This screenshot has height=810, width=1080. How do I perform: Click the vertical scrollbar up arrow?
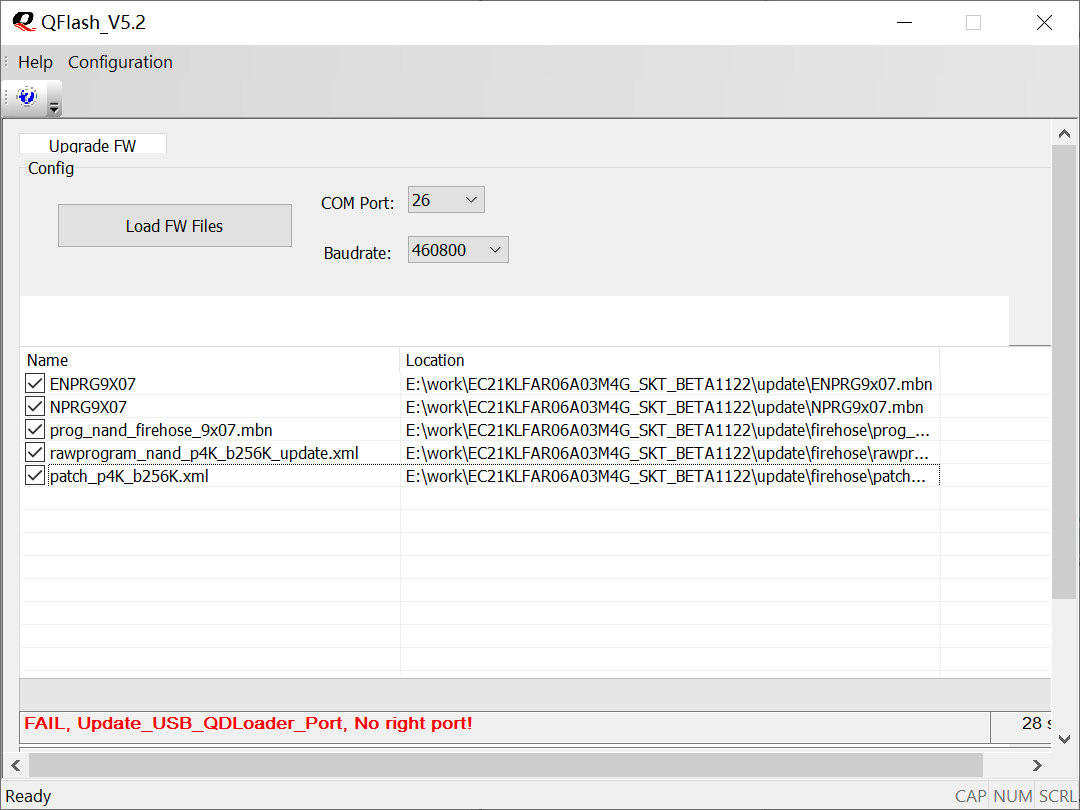(1064, 134)
